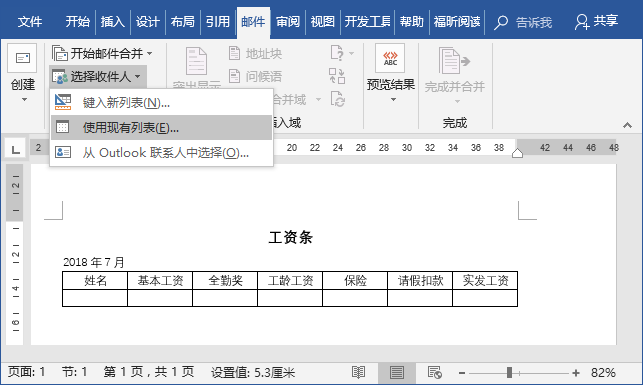Switch to the 审阅 ribbon tab
The height and width of the screenshot is (385, 643).
click(287, 22)
